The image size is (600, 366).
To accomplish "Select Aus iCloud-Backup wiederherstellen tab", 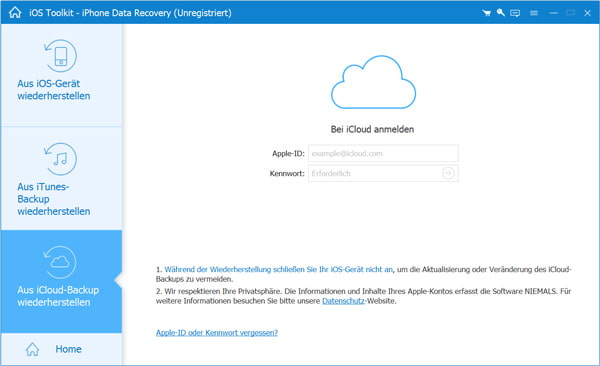I will 61,281.
